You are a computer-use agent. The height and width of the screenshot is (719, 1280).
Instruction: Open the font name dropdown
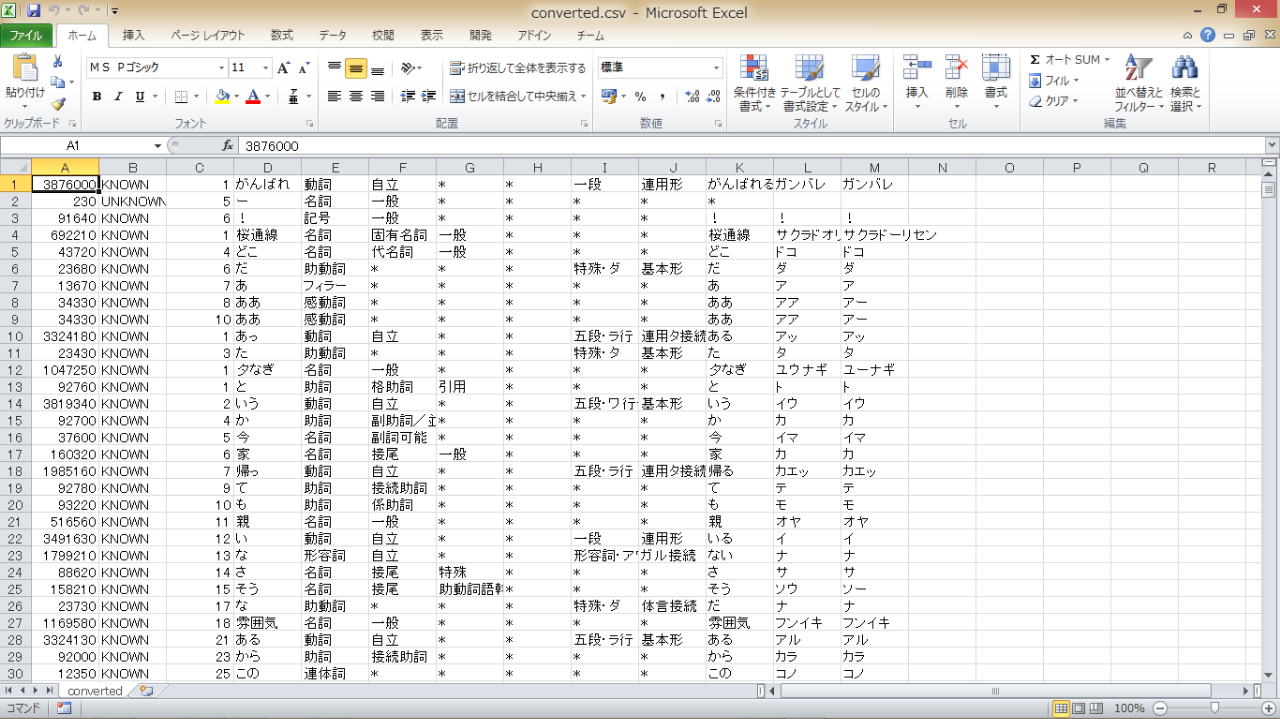(x=221, y=68)
